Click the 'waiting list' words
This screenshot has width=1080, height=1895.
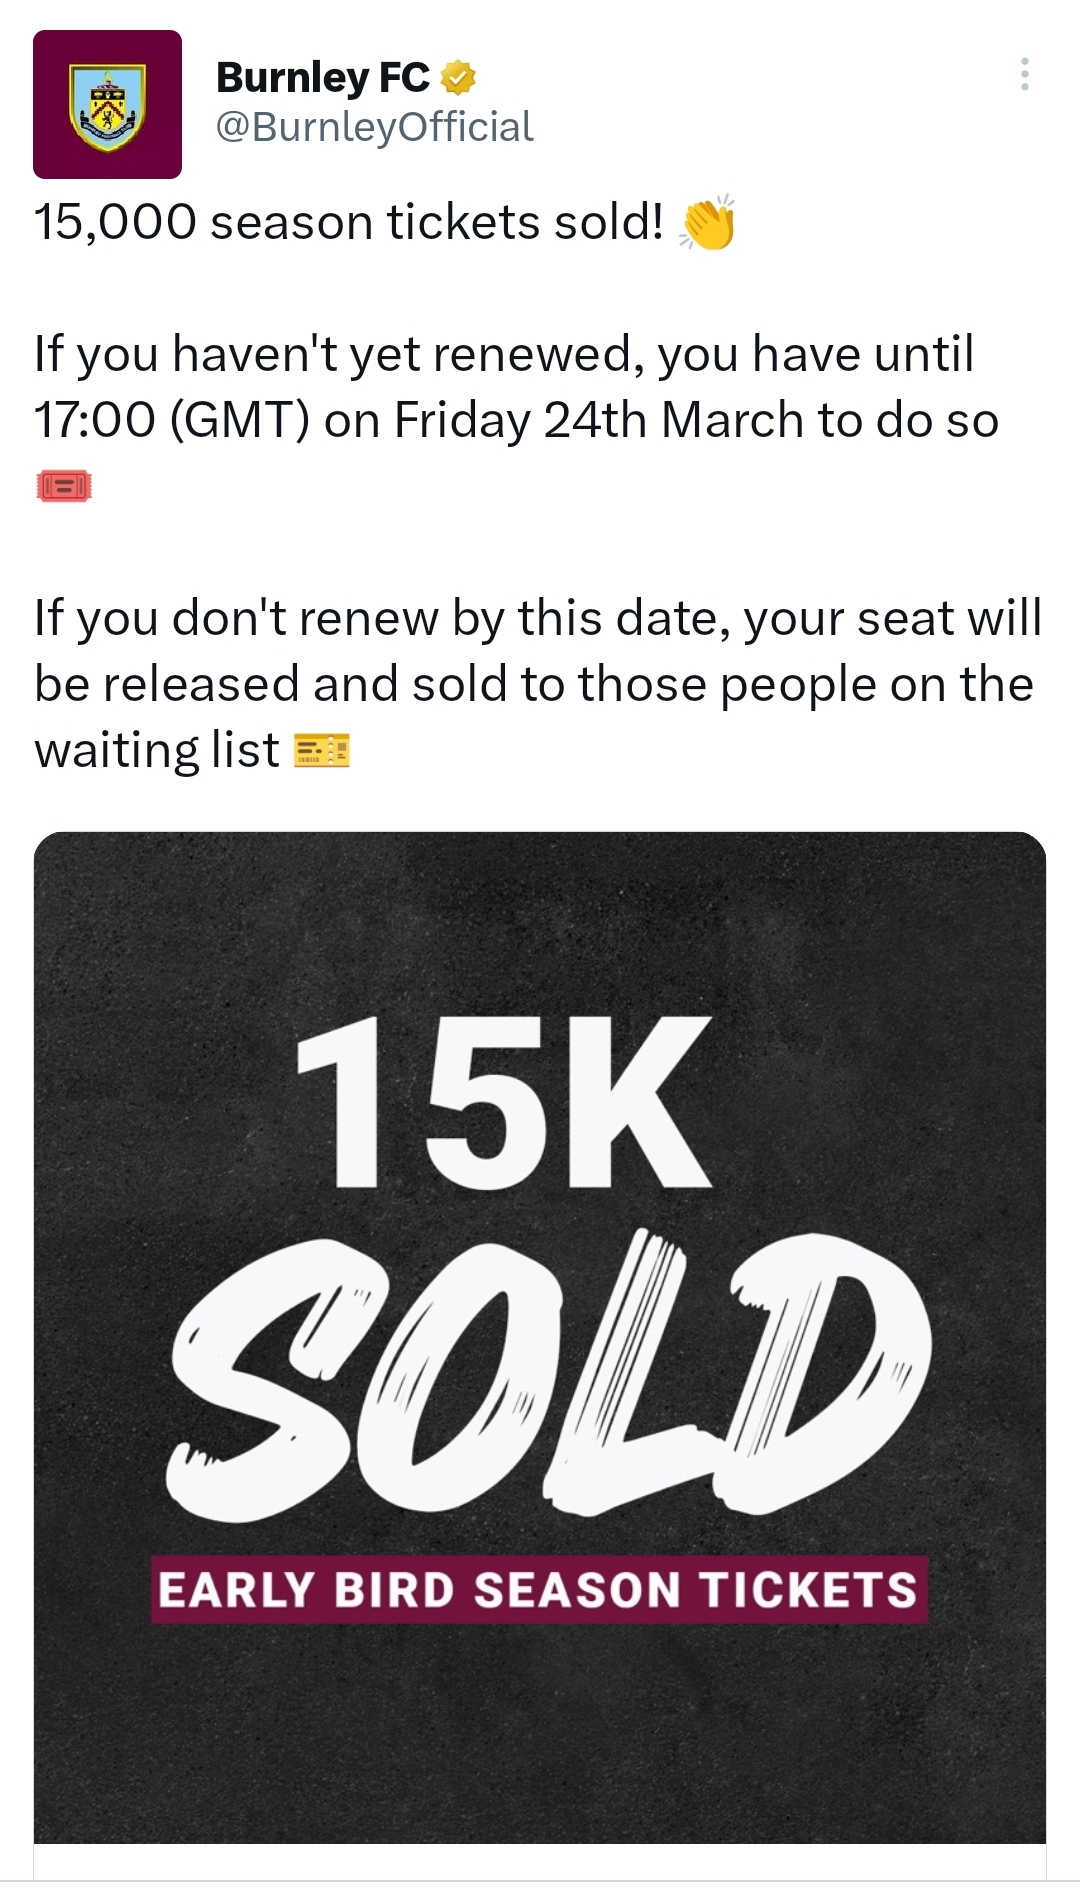coord(157,750)
